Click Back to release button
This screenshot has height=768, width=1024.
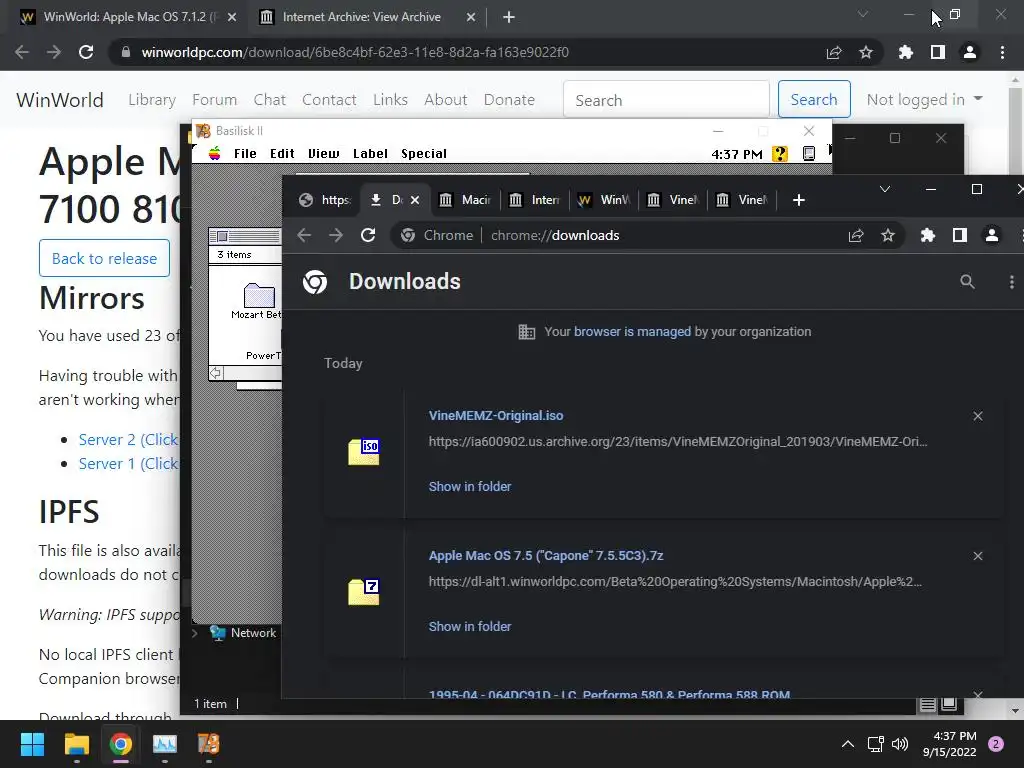104,258
